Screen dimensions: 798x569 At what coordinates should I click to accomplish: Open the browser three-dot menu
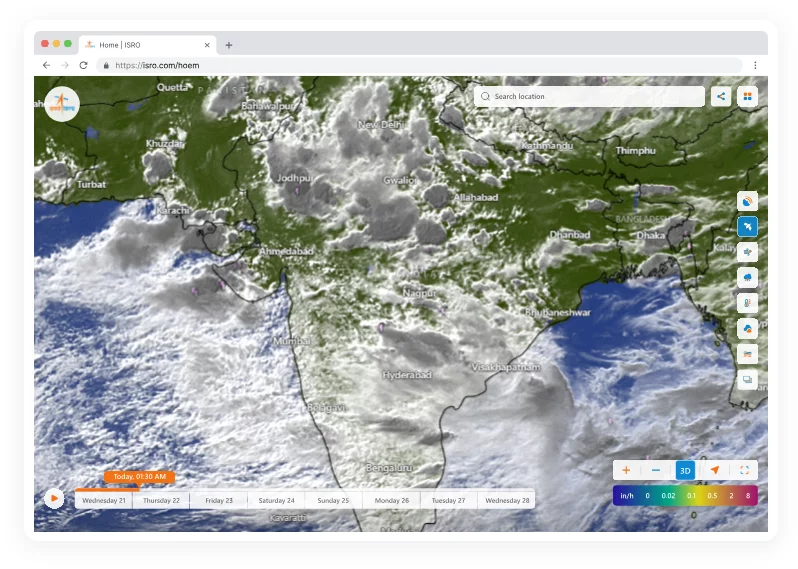click(x=755, y=65)
